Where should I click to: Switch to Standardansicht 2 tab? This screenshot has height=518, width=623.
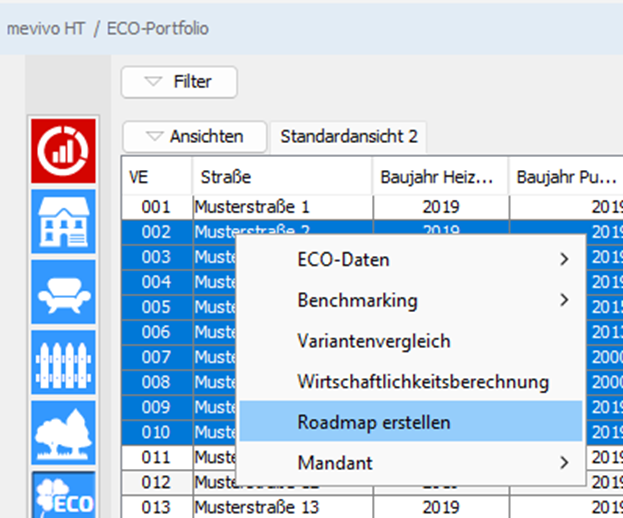point(348,136)
